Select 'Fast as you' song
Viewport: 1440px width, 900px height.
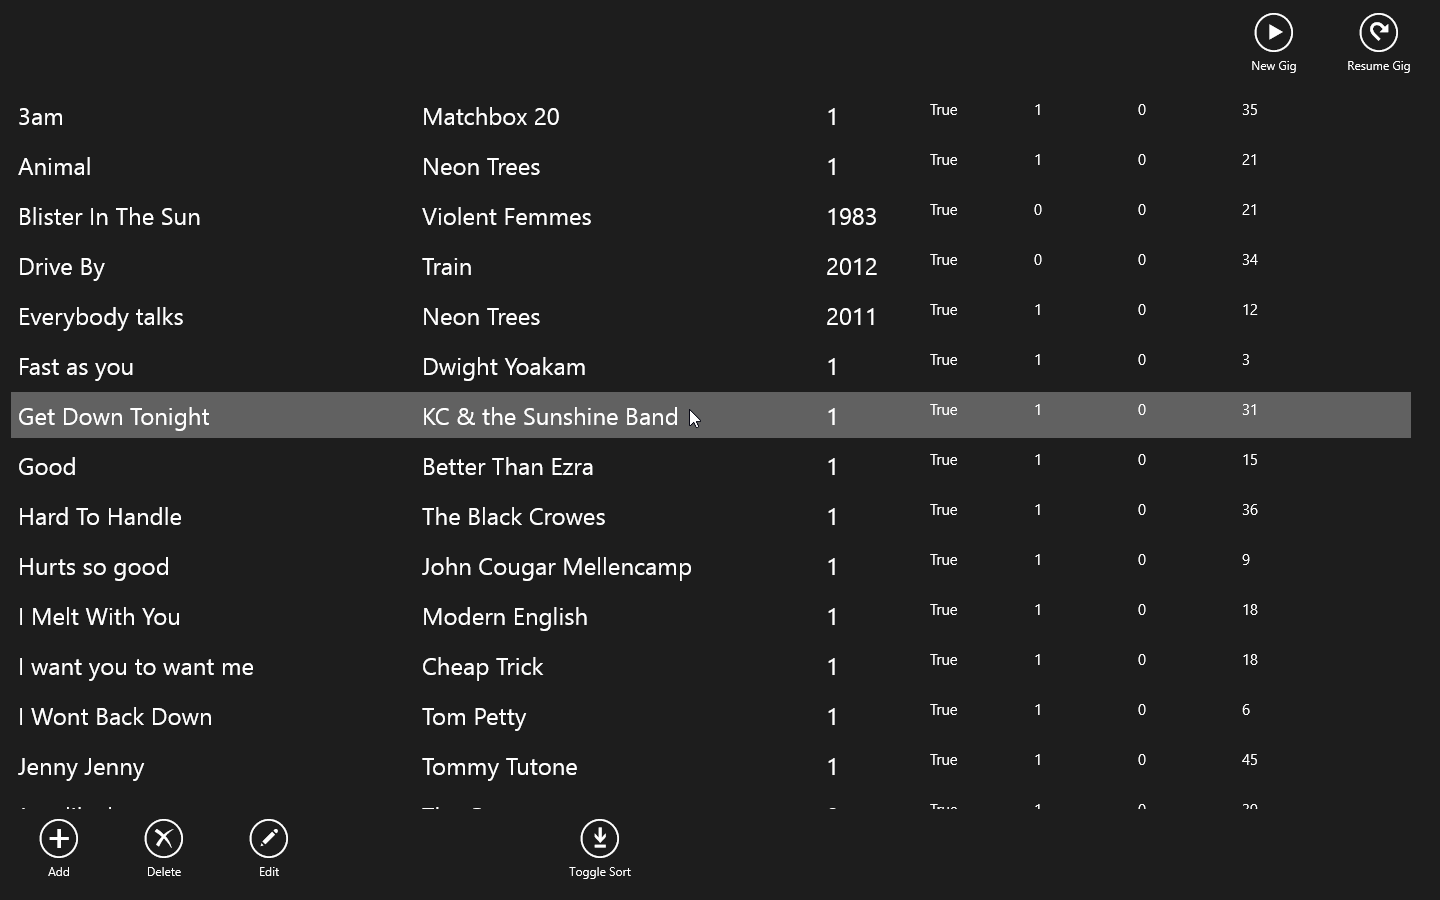tap(76, 367)
